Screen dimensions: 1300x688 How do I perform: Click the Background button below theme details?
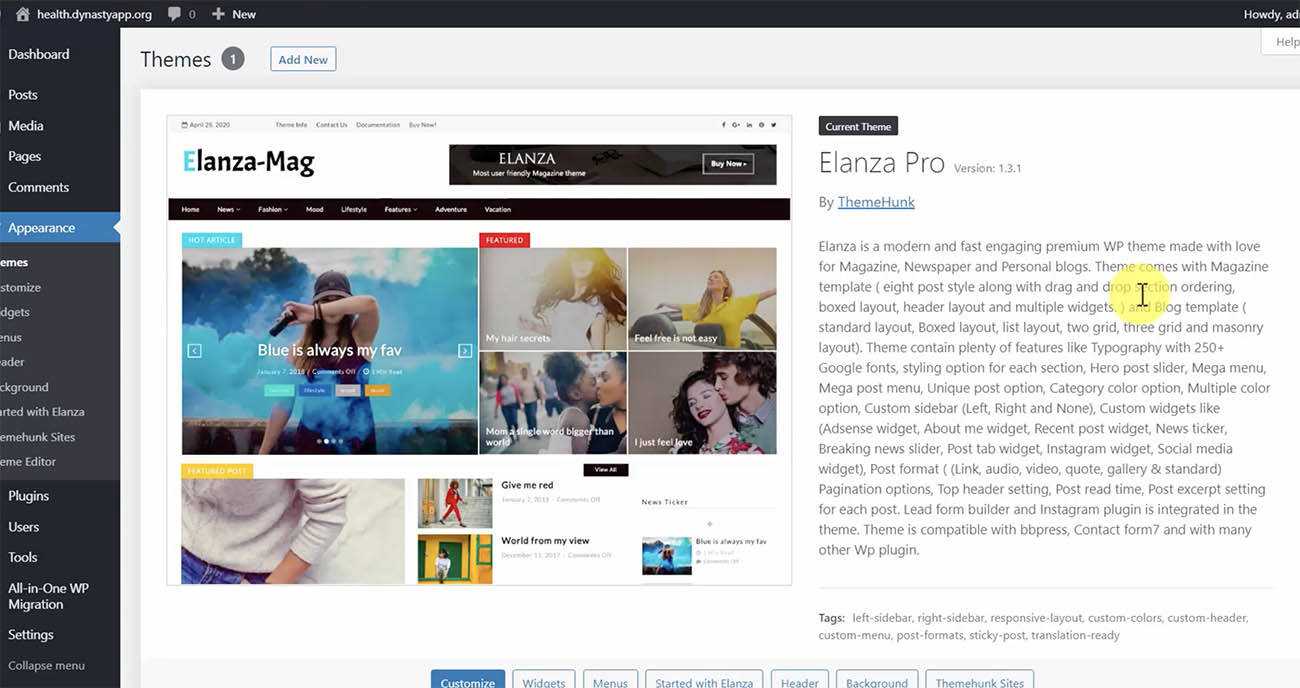[877, 680]
